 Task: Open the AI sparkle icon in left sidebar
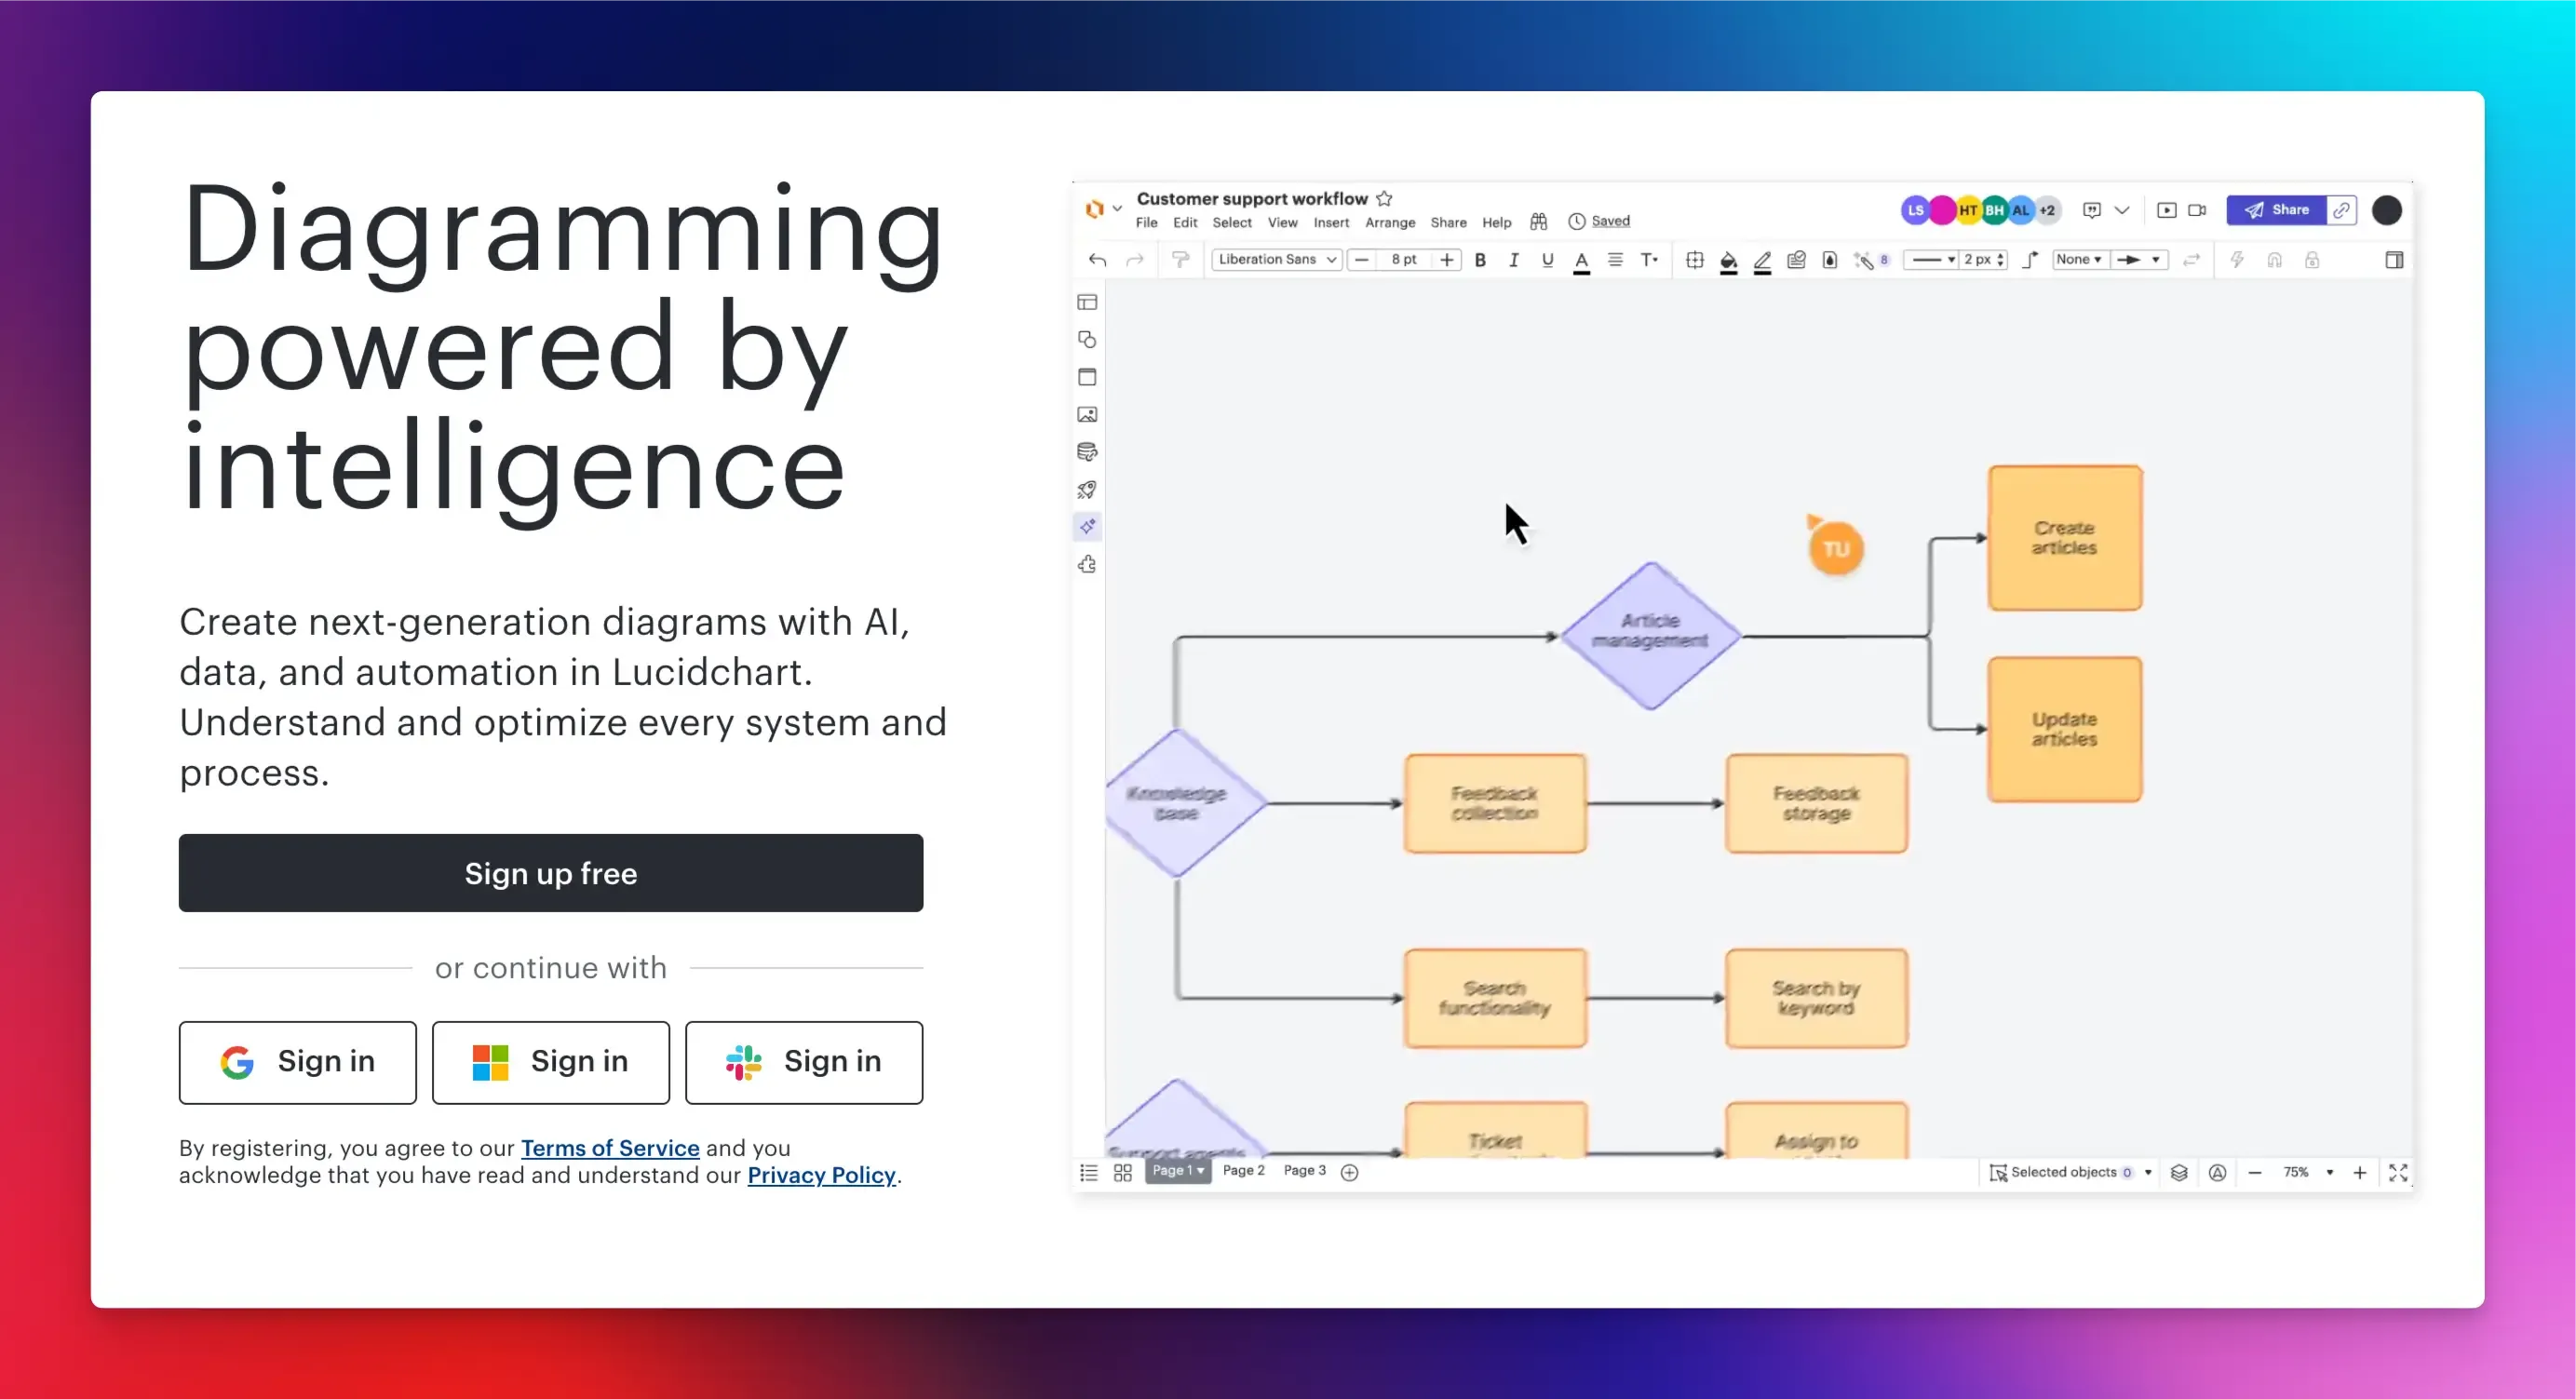(x=1087, y=526)
